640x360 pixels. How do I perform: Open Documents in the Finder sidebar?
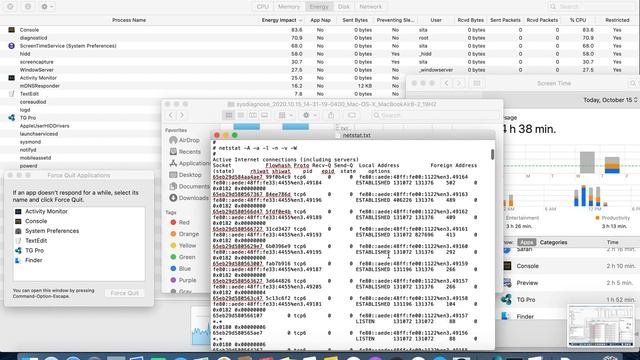[x=189, y=186]
